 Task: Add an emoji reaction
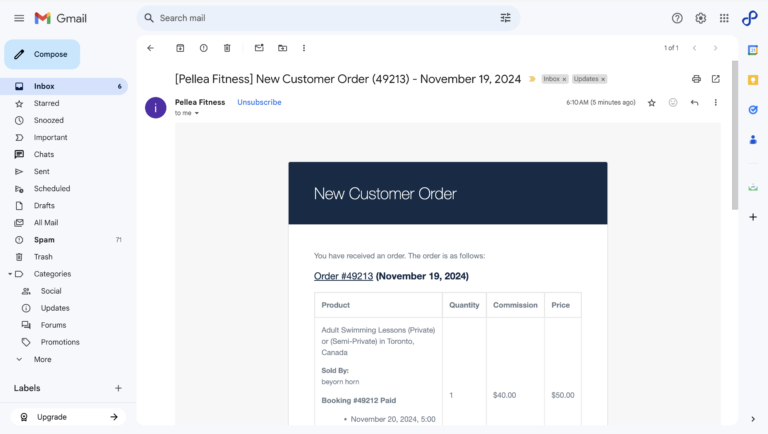pyautogui.click(x=673, y=102)
